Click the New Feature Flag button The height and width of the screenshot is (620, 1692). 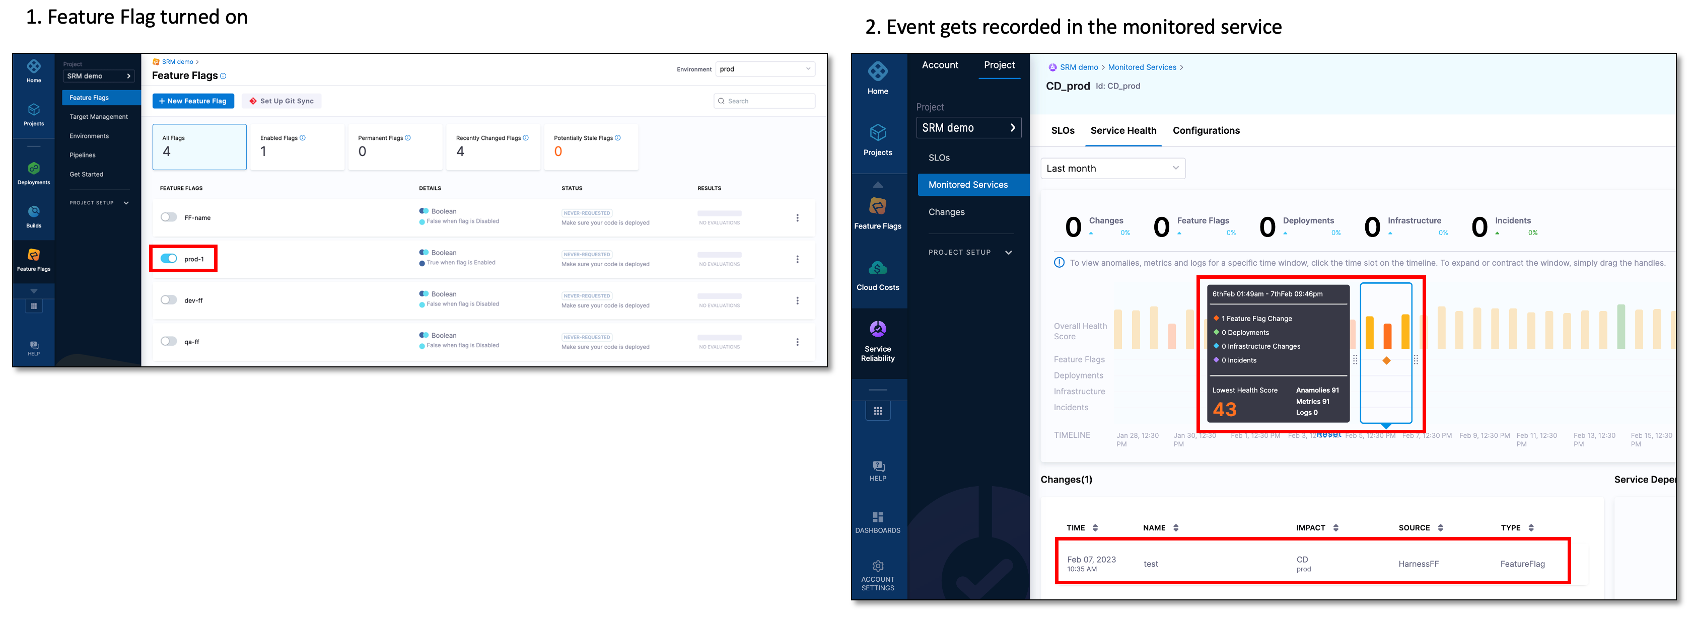click(x=193, y=101)
